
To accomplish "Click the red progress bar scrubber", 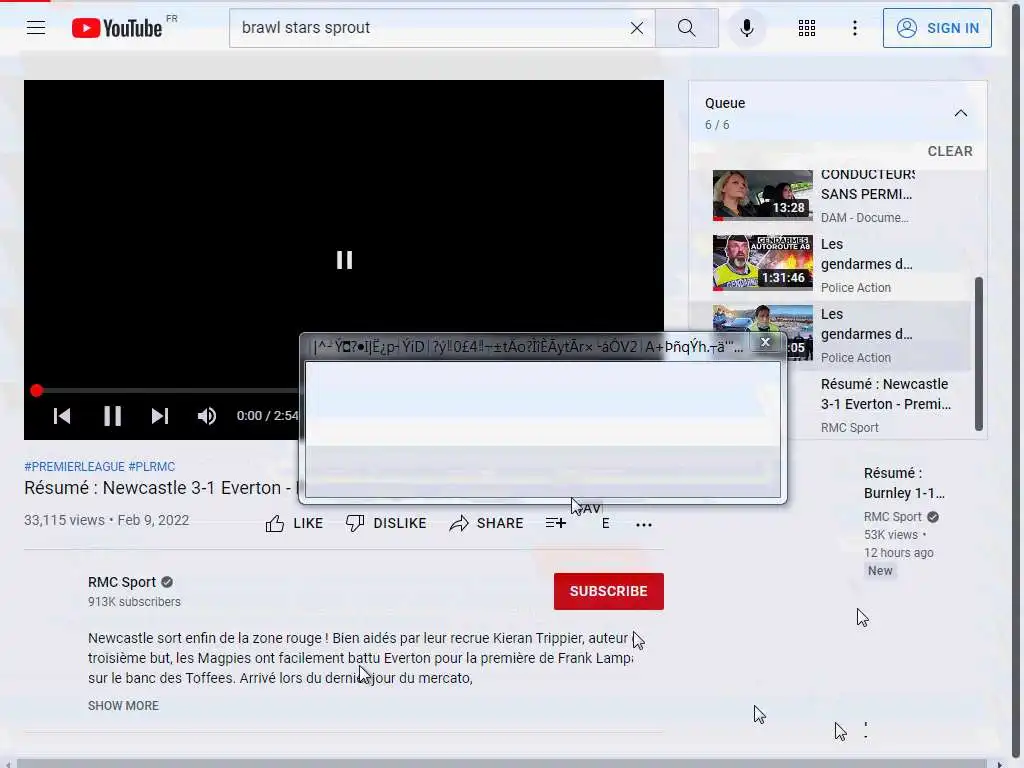I will tap(37, 391).
